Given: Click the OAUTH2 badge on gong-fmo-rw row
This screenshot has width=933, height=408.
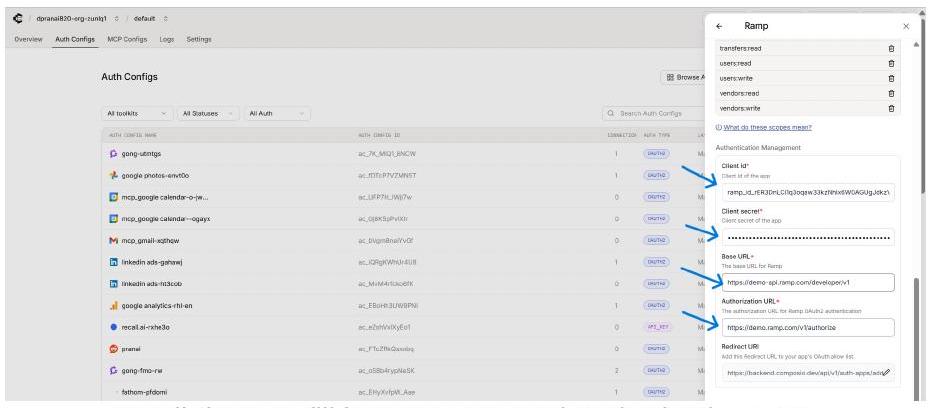Looking at the screenshot, I should pyautogui.click(x=656, y=371).
